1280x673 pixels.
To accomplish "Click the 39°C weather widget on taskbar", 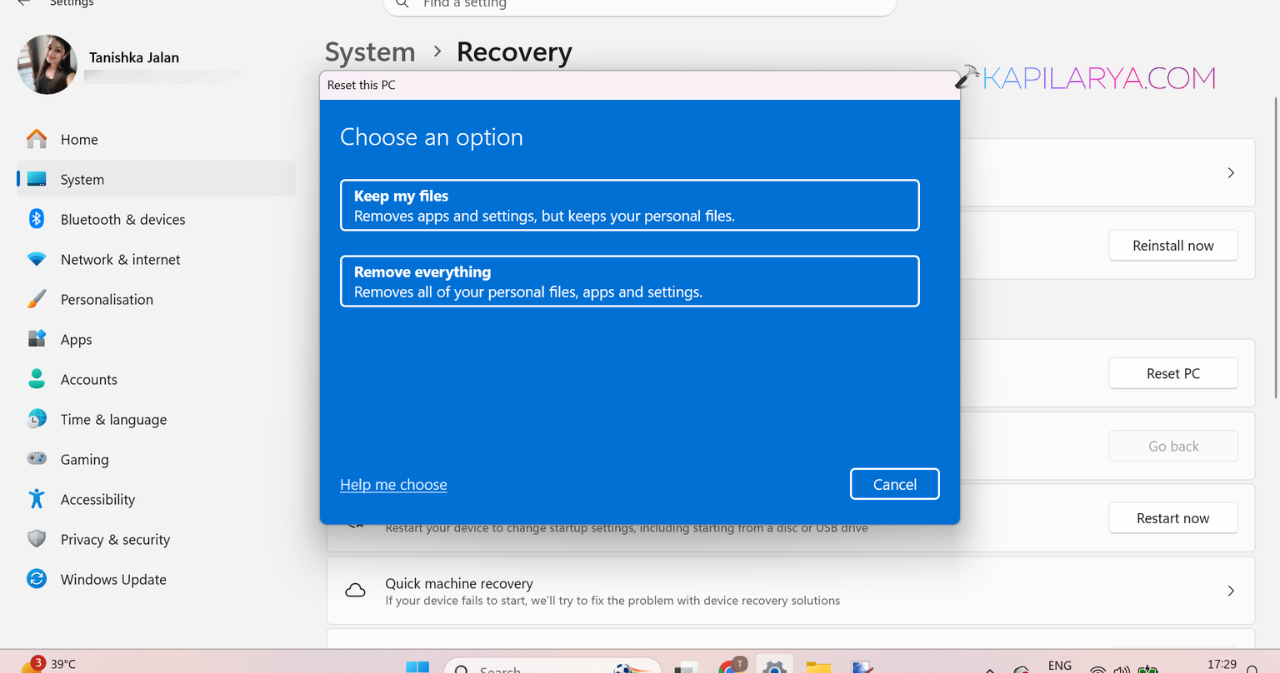I will point(48,664).
